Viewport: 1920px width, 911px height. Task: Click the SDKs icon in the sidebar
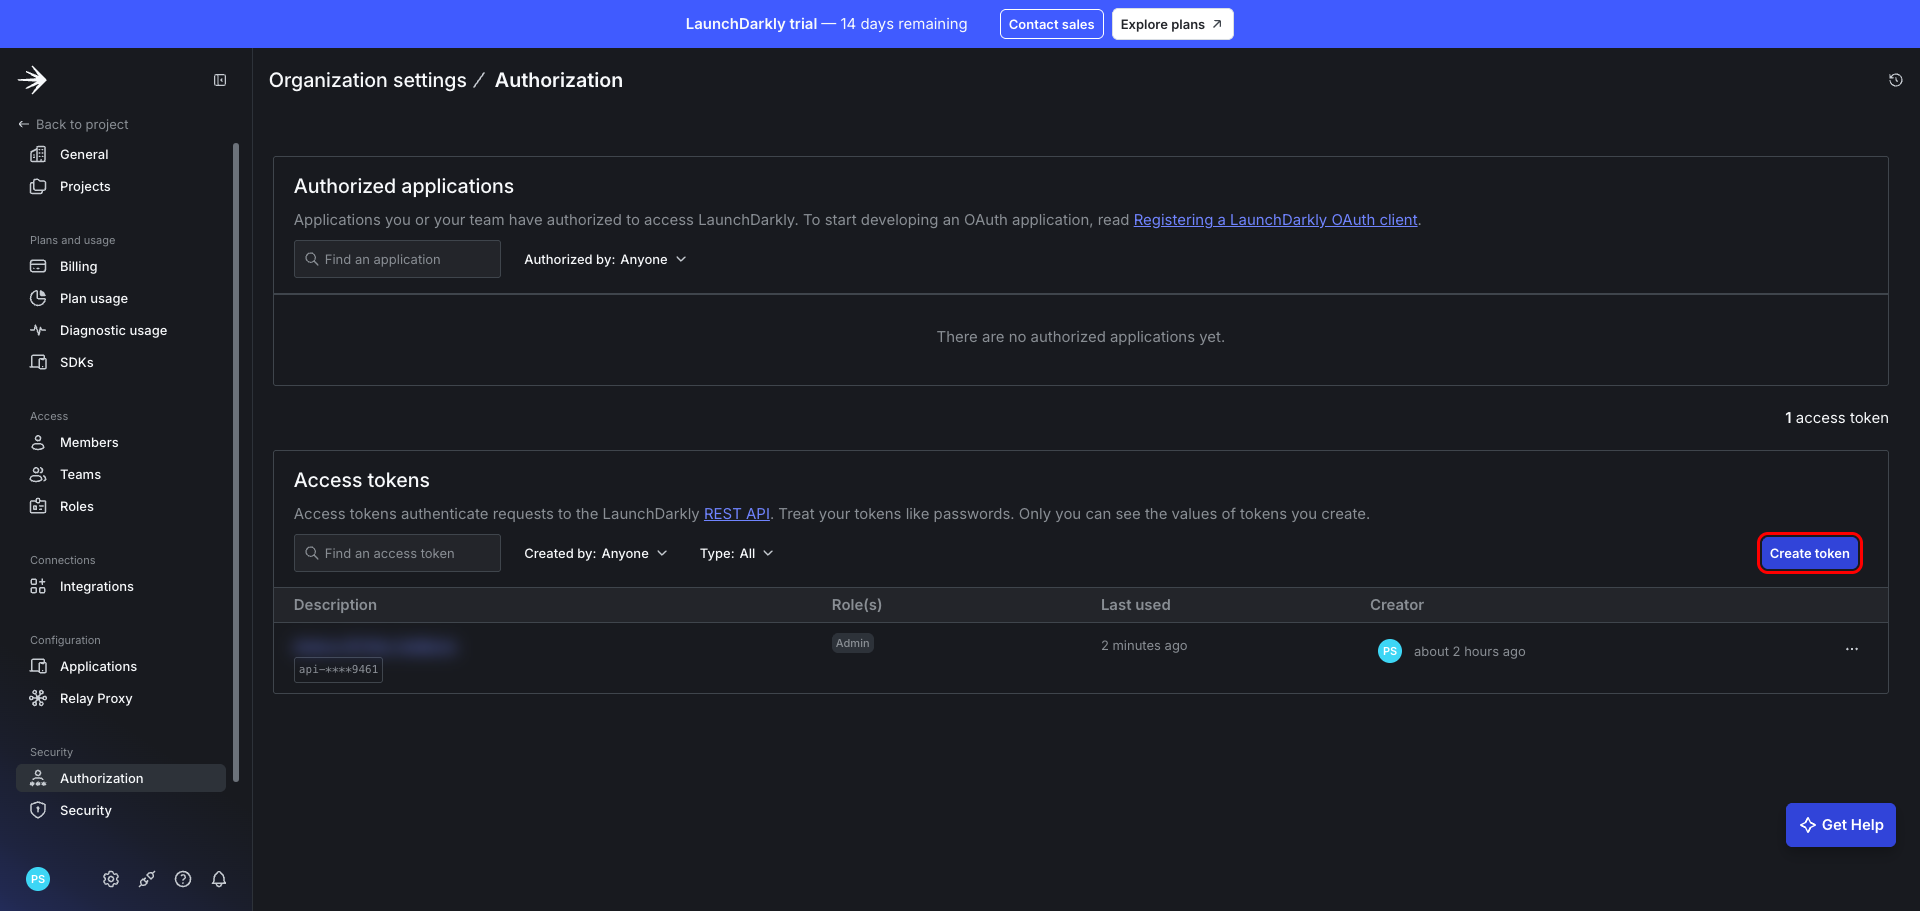(x=38, y=362)
